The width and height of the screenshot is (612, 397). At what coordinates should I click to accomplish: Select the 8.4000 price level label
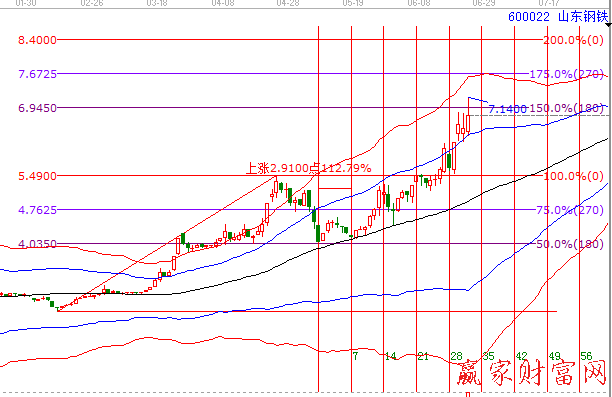[x=37, y=40]
